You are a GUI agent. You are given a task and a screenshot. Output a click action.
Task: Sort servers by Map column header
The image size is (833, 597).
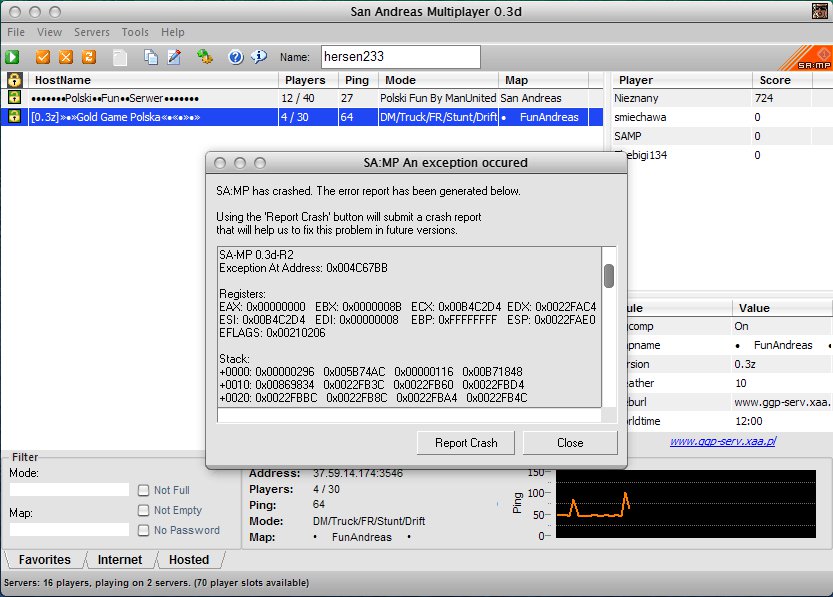point(543,80)
